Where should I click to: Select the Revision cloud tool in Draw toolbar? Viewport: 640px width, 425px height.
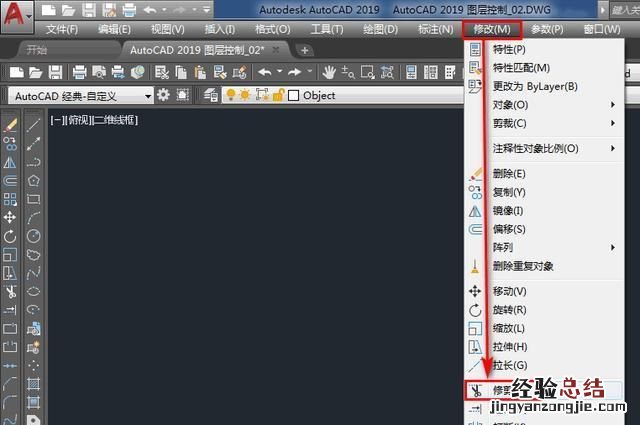click(33, 255)
